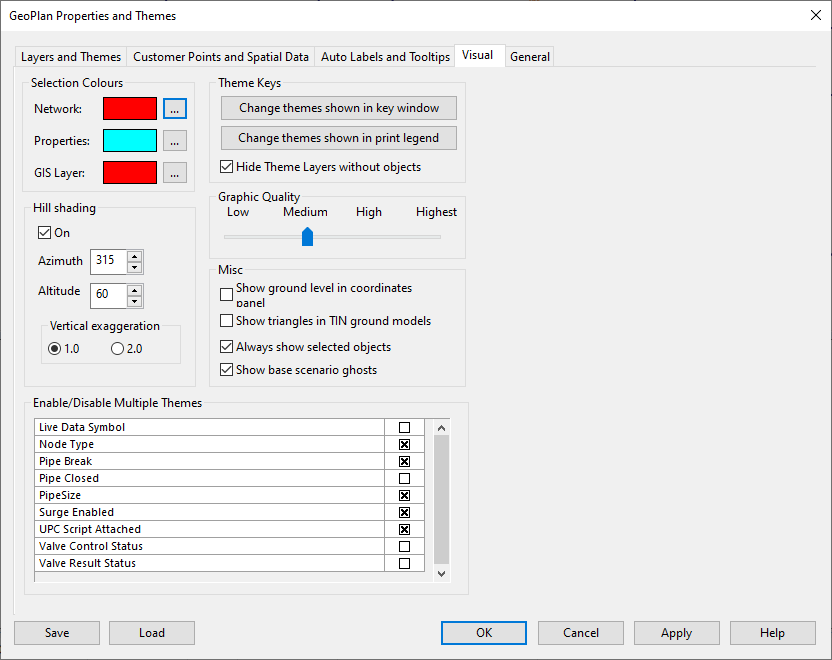Screen dimensions: 832x660
Task: Select the Live Data Symbol row text
Action: 82,427
